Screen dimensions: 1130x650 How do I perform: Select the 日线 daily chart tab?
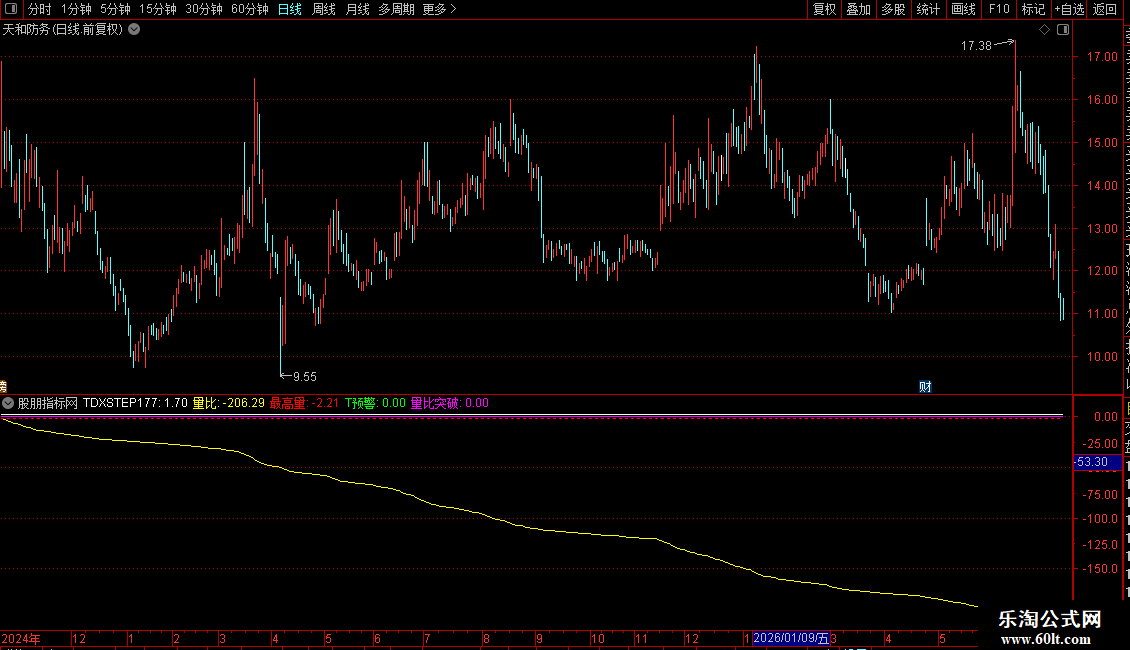[x=290, y=9]
